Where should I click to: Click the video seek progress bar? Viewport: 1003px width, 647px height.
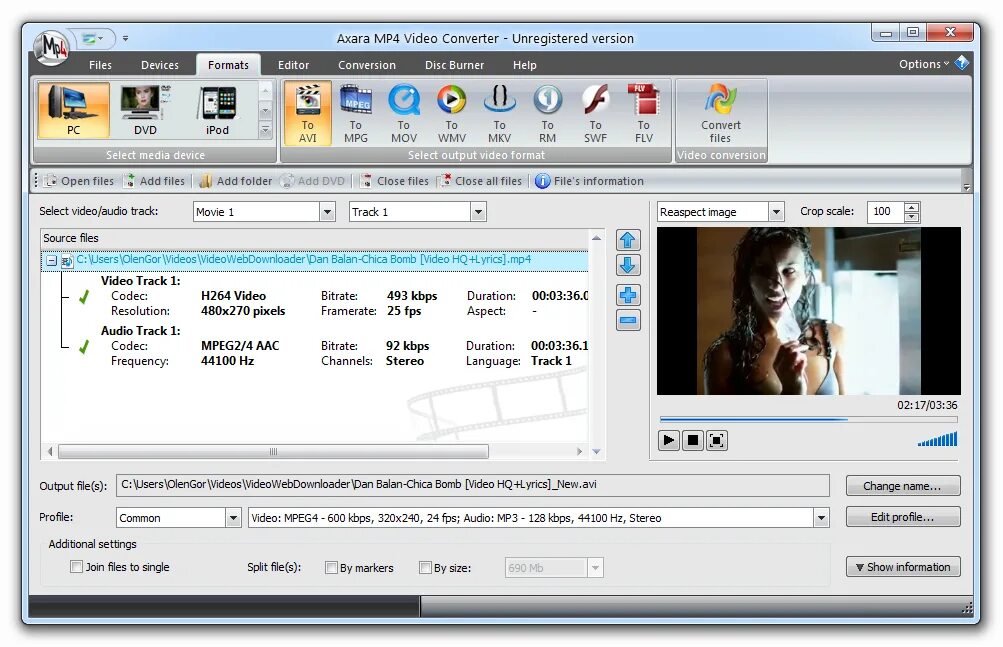809,420
